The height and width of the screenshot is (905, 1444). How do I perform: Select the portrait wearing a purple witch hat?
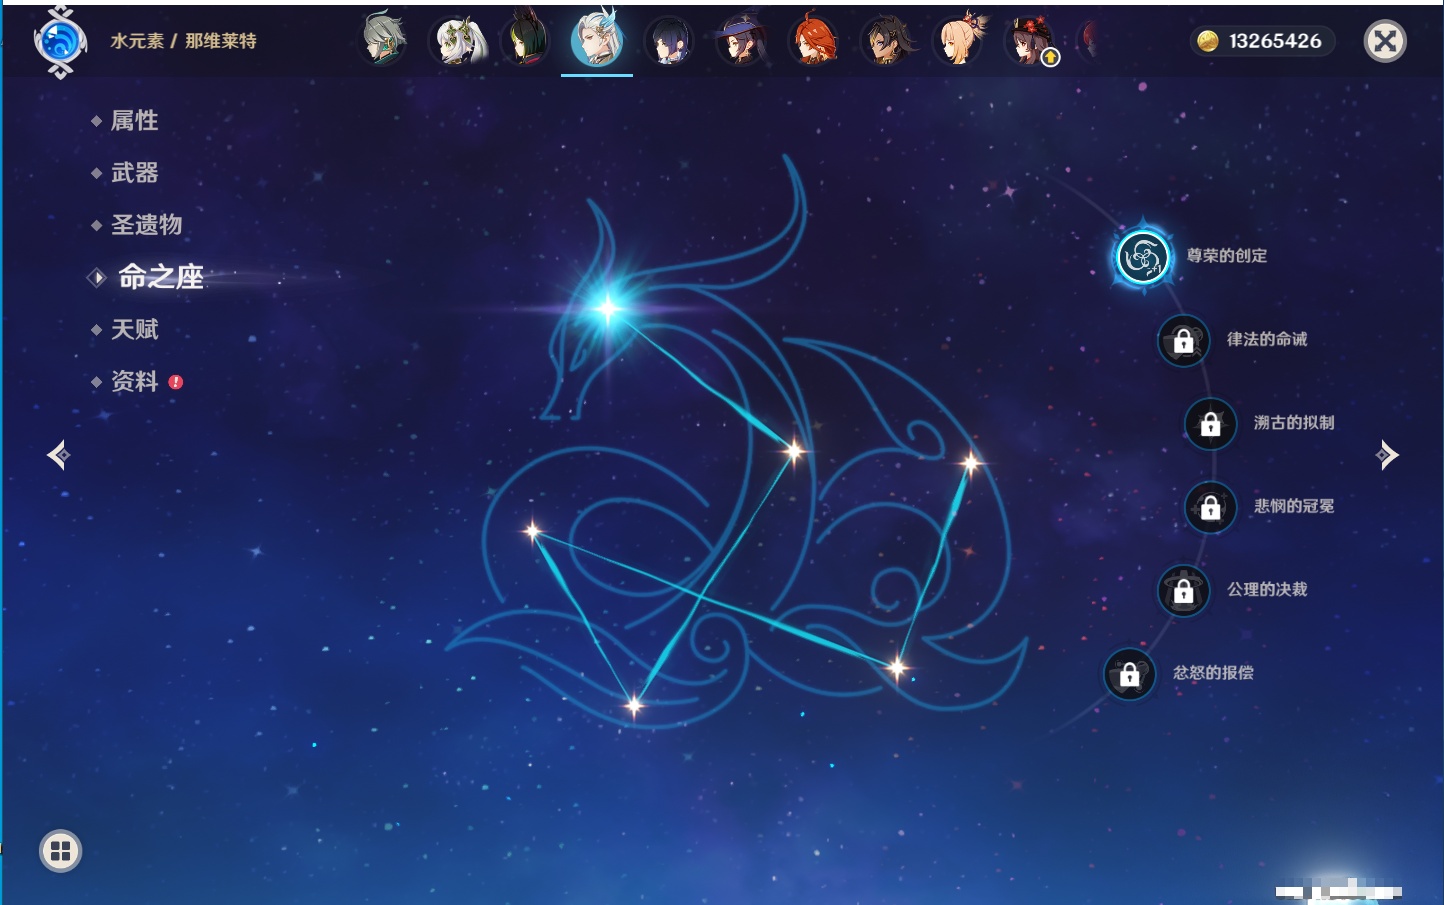[x=741, y=40]
